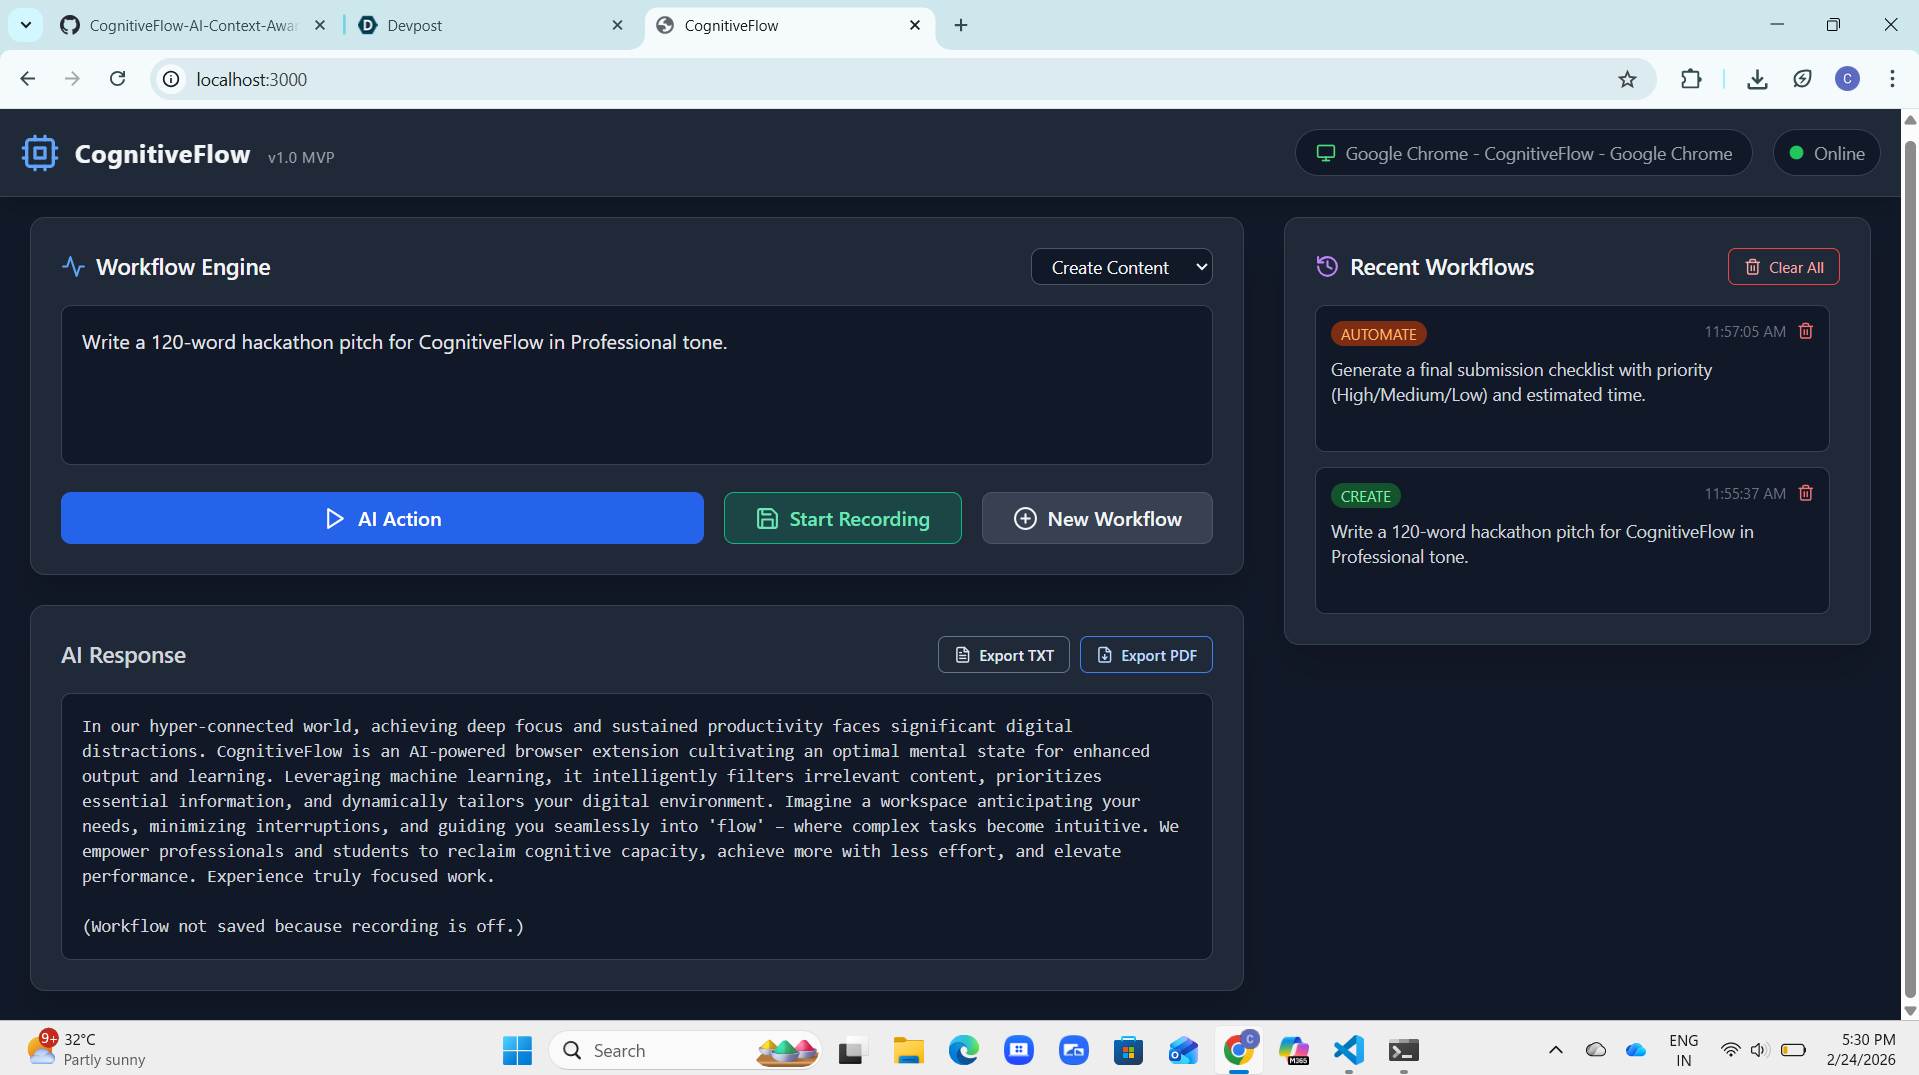Open the taskbar clock showing 5:30 PM
Screen dimensions: 1919x1075
pos(1861,1050)
